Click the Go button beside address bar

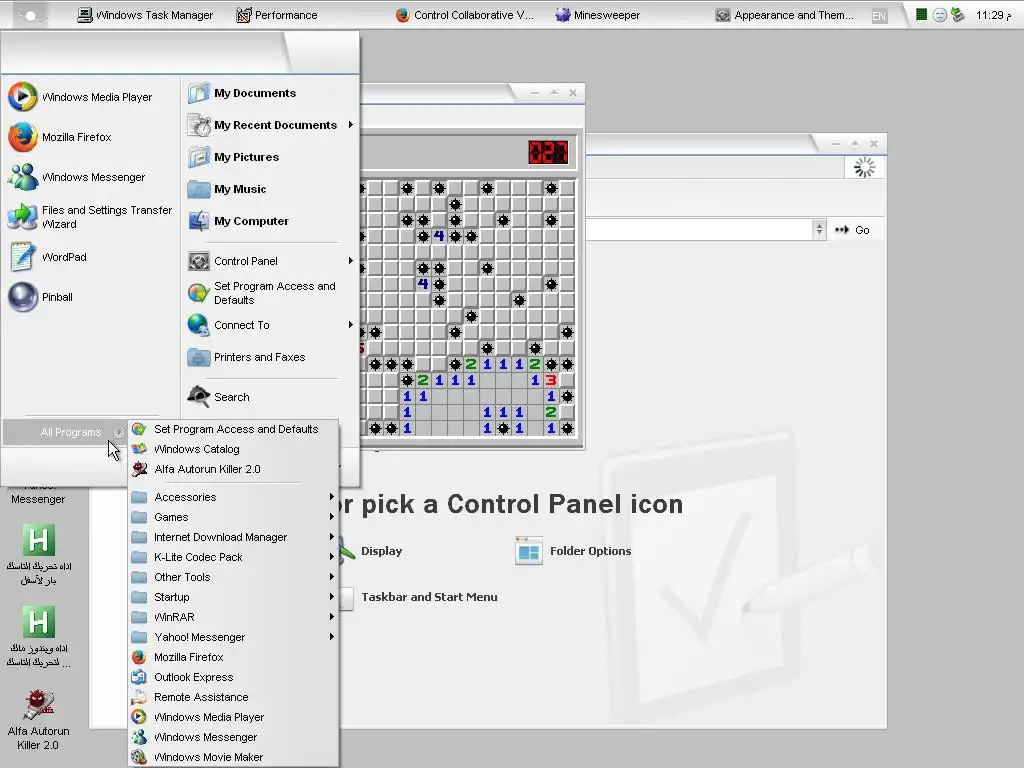(x=852, y=230)
